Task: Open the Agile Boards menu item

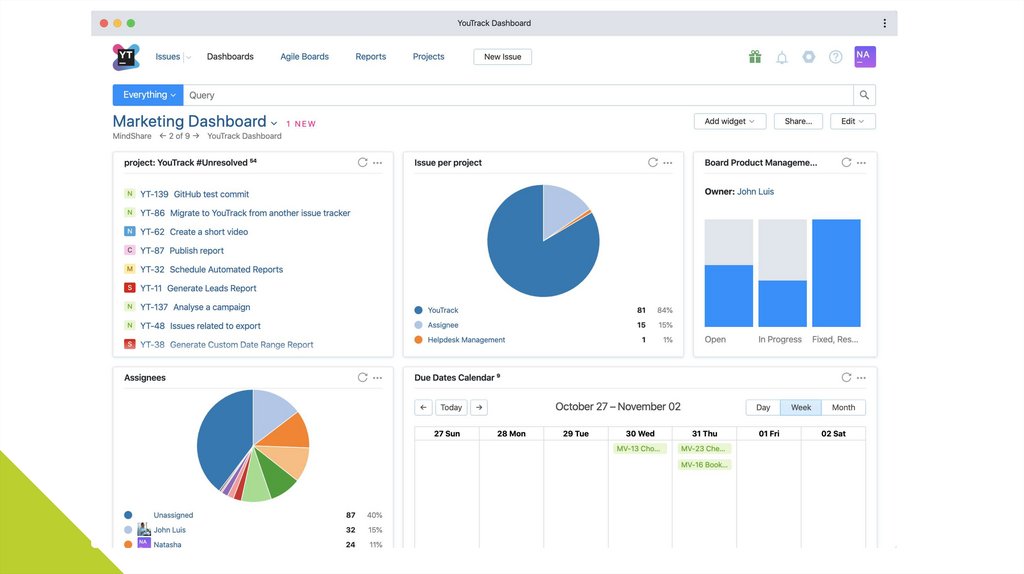Action: coord(304,57)
